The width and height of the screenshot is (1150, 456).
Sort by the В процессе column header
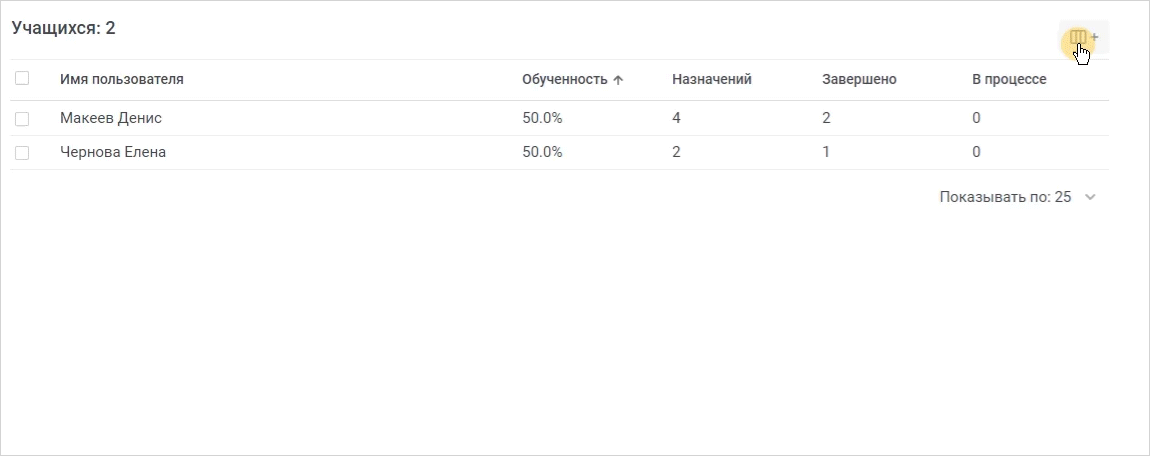point(1009,79)
